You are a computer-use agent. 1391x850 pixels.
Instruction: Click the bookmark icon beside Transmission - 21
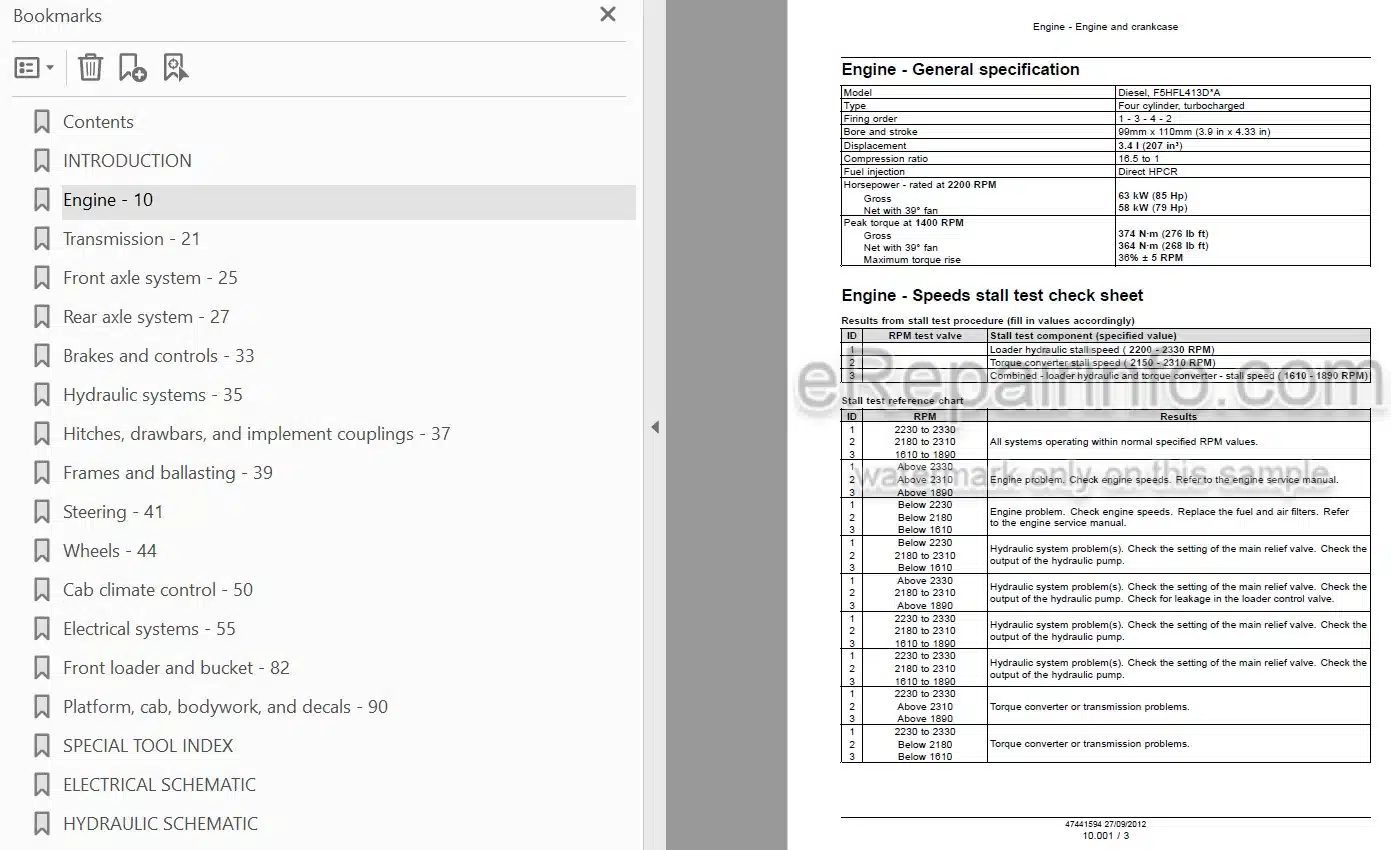click(41, 239)
